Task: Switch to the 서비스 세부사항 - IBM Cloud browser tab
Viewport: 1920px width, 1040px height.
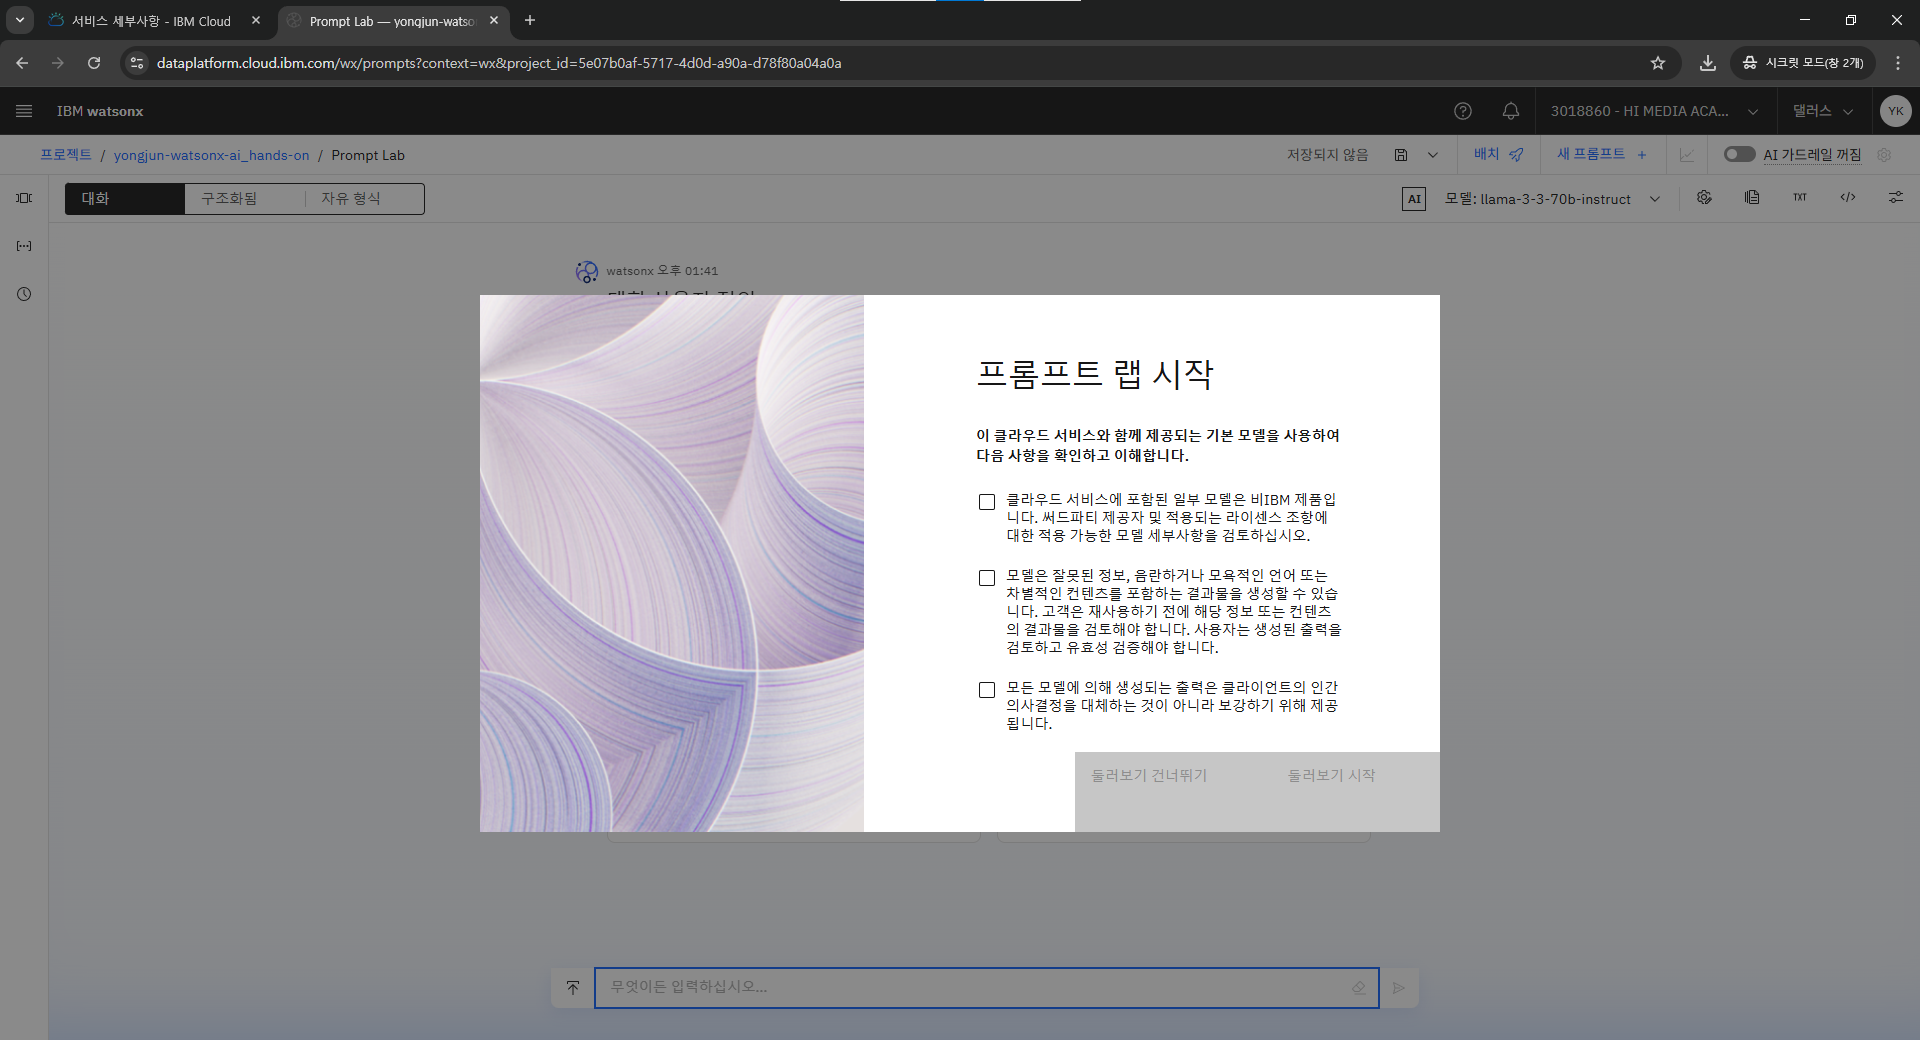Action: click(152, 21)
